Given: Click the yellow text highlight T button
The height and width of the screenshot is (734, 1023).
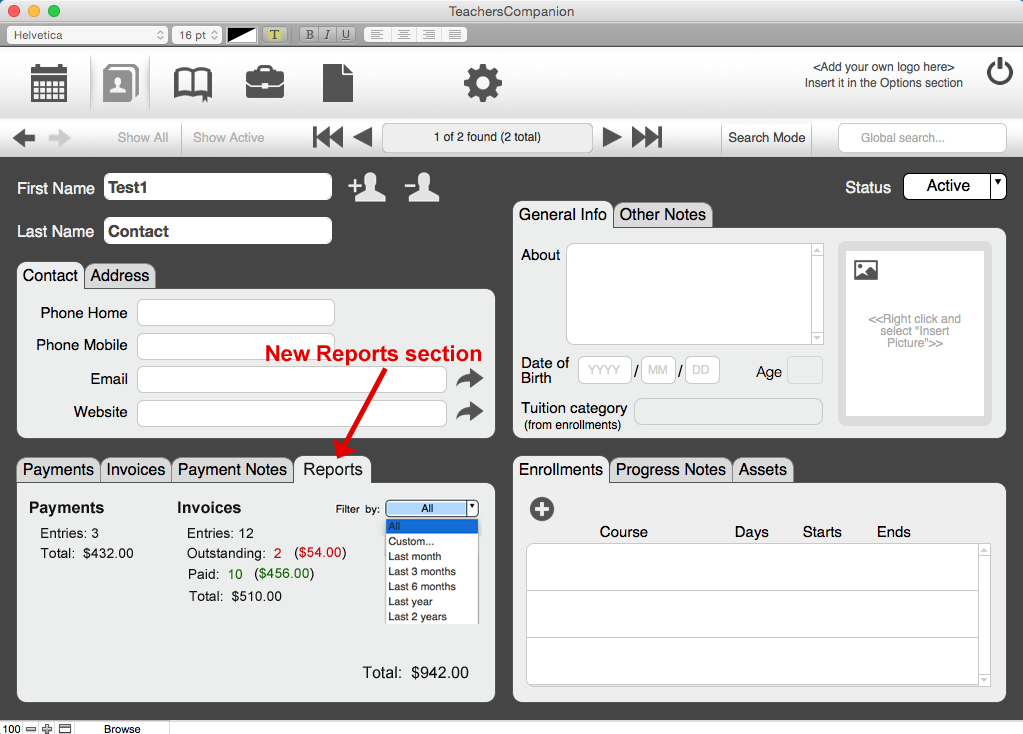Looking at the screenshot, I should point(275,35).
